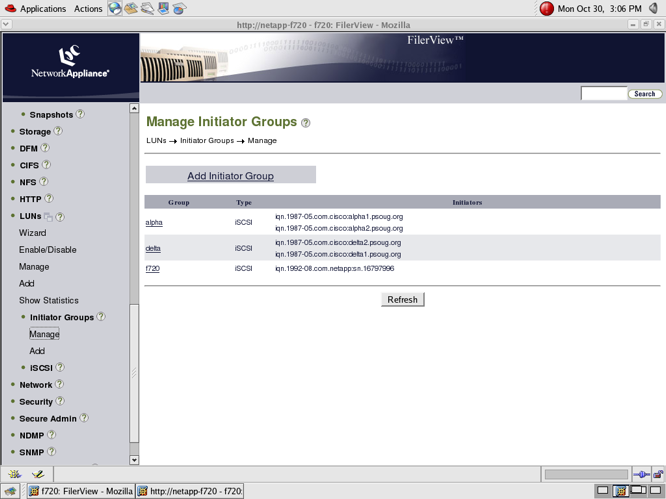Open help icon next to DFM
This screenshot has height=499, width=666.
(45, 148)
